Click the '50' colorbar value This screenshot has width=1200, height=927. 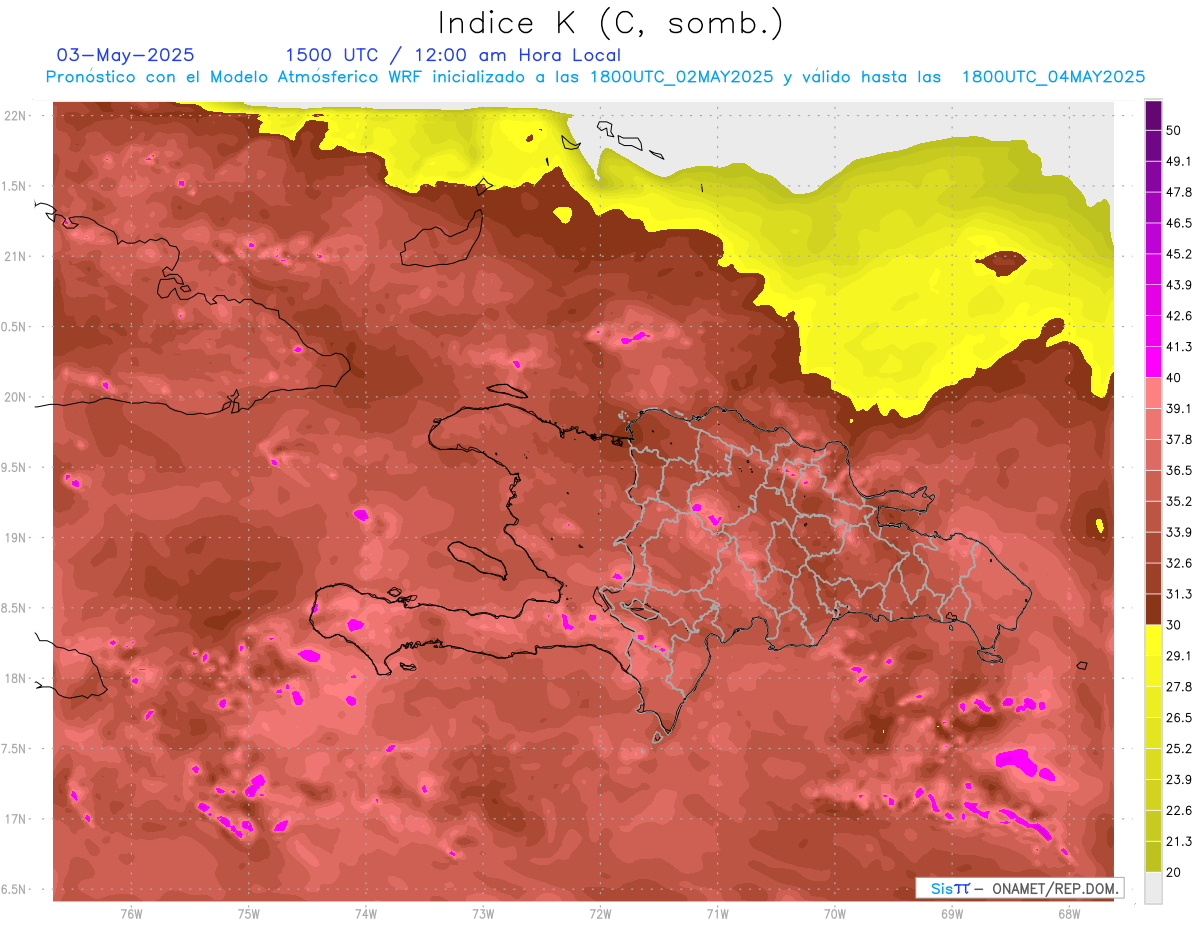(x=1175, y=131)
